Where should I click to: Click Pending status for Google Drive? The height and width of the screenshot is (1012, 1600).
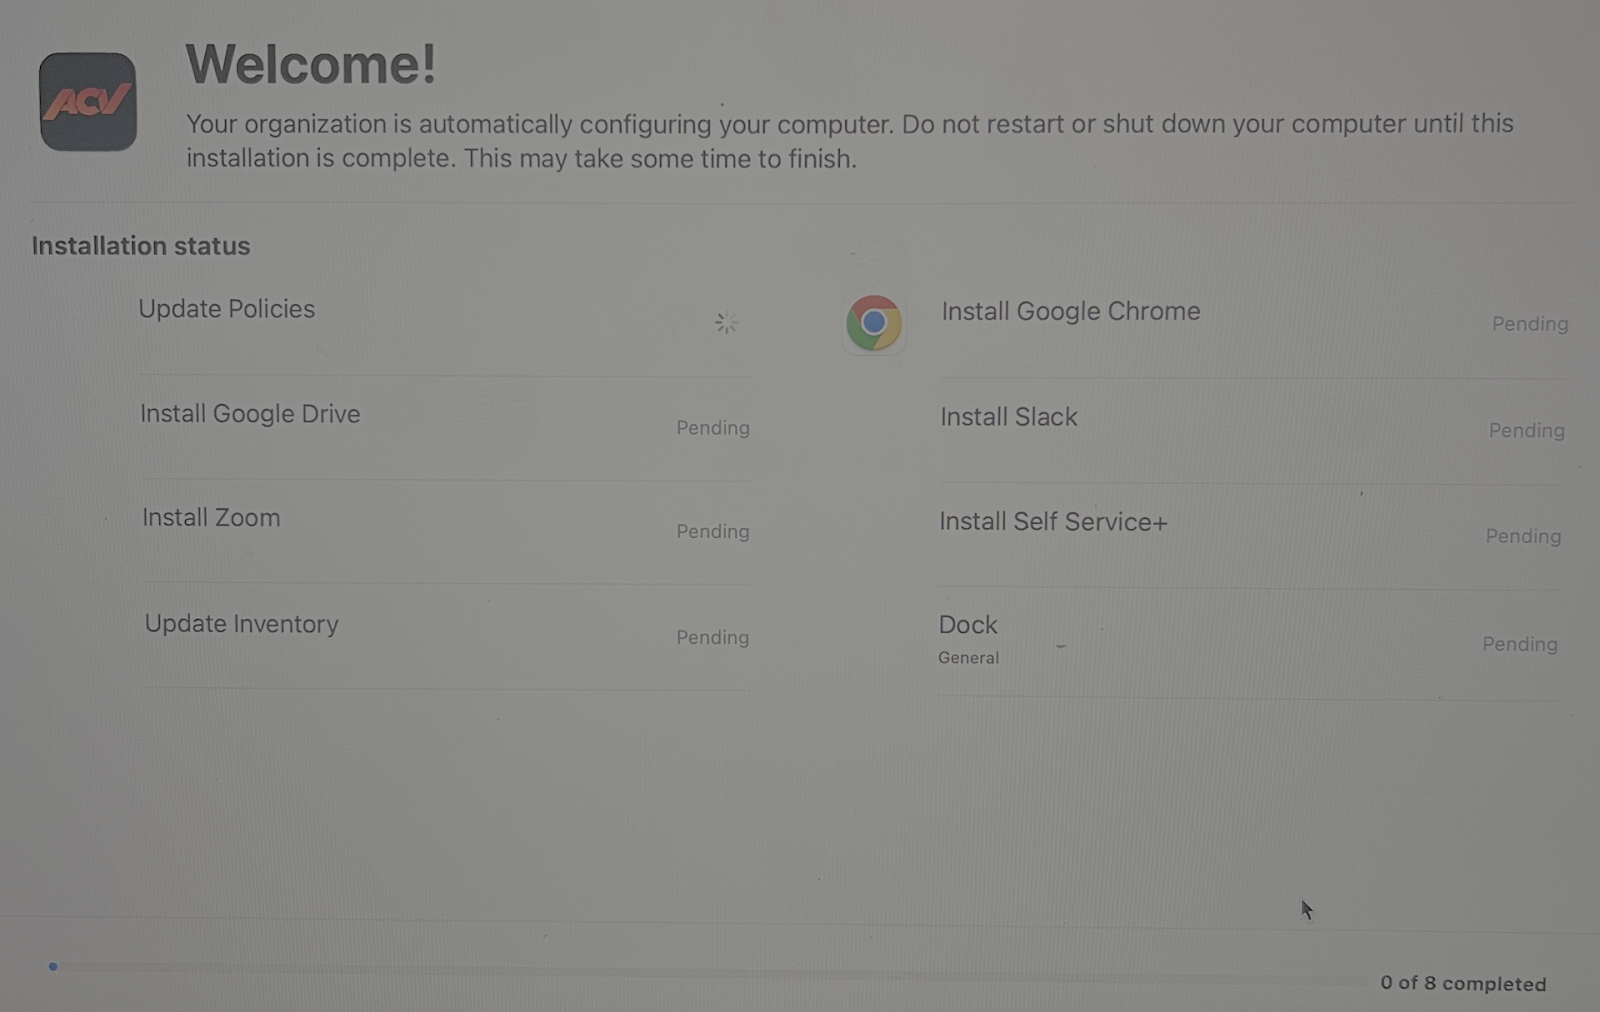tap(712, 428)
